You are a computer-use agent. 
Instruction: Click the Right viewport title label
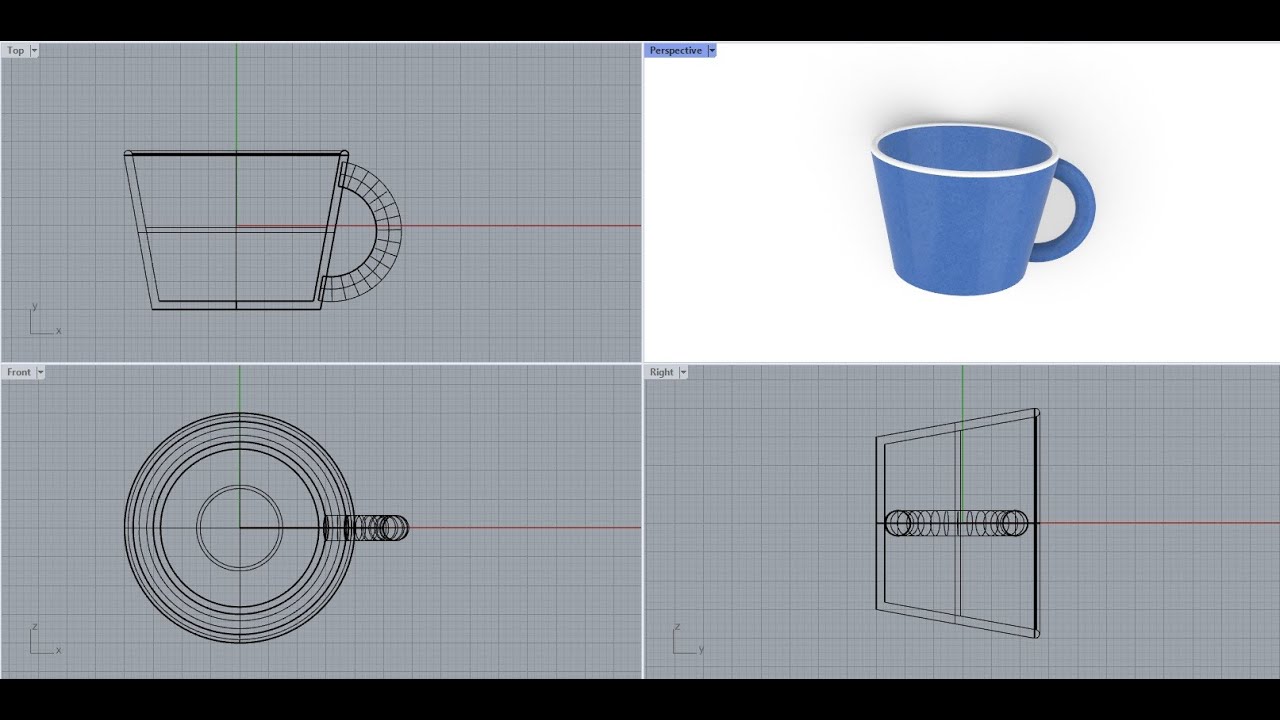(x=662, y=372)
